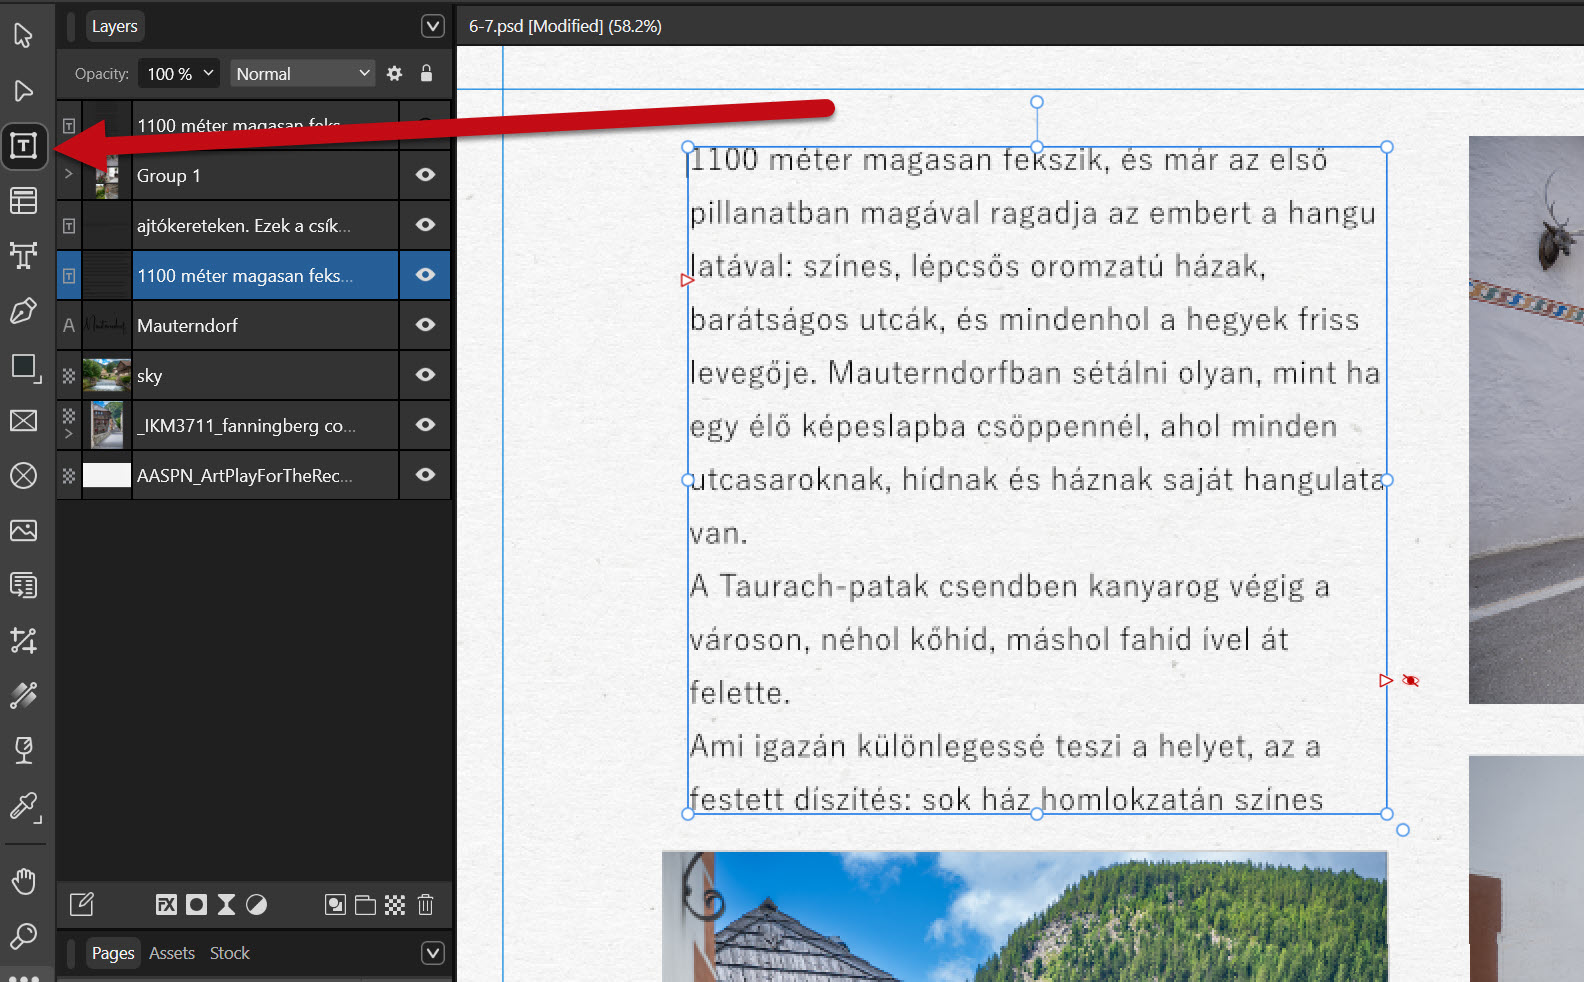Screen dimensions: 1584x982
Task: Select the Transparency tool wine glass icon
Action: (23, 750)
